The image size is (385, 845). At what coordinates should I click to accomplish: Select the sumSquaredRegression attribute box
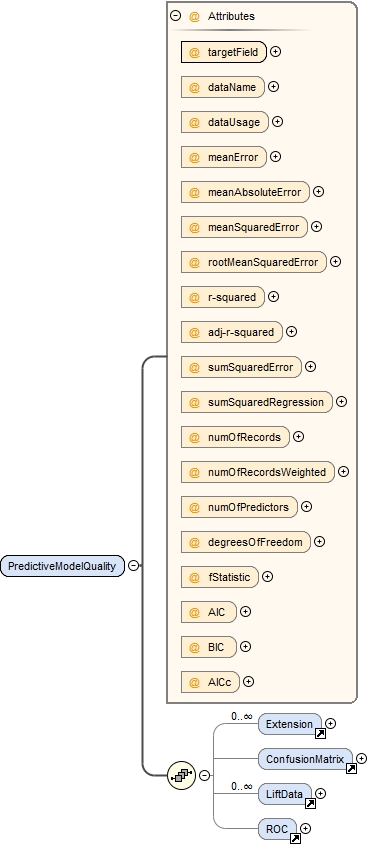tap(257, 403)
